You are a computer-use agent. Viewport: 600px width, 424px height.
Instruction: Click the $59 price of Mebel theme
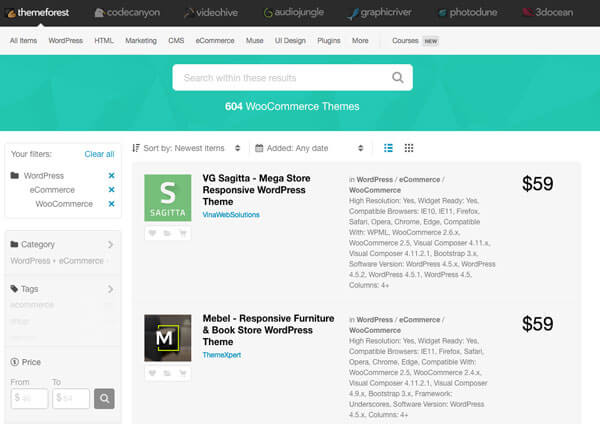(x=538, y=324)
